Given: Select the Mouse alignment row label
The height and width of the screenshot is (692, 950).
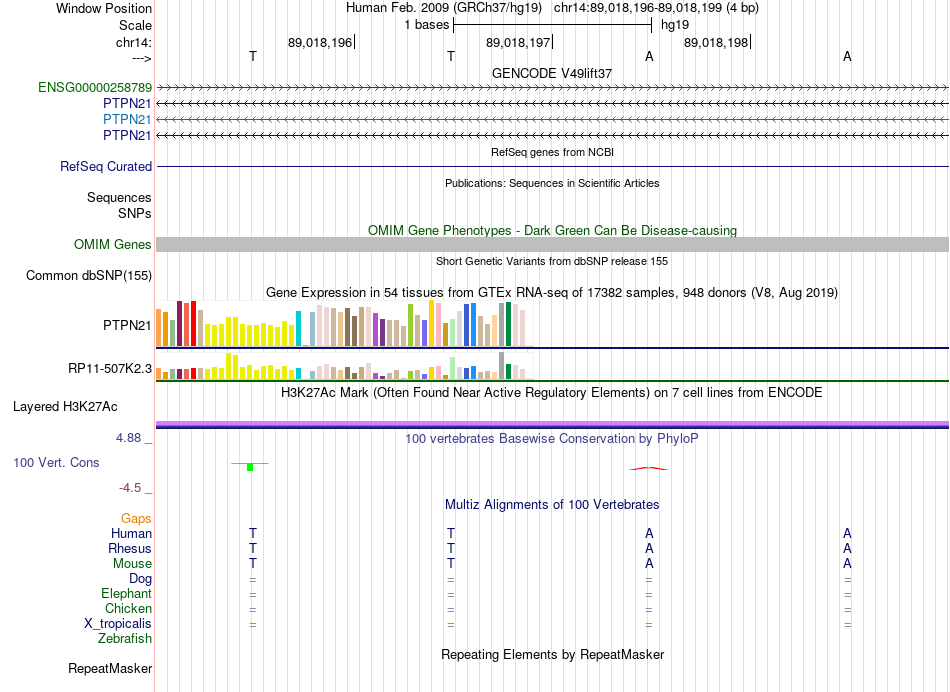Looking at the screenshot, I should point(132,564).
